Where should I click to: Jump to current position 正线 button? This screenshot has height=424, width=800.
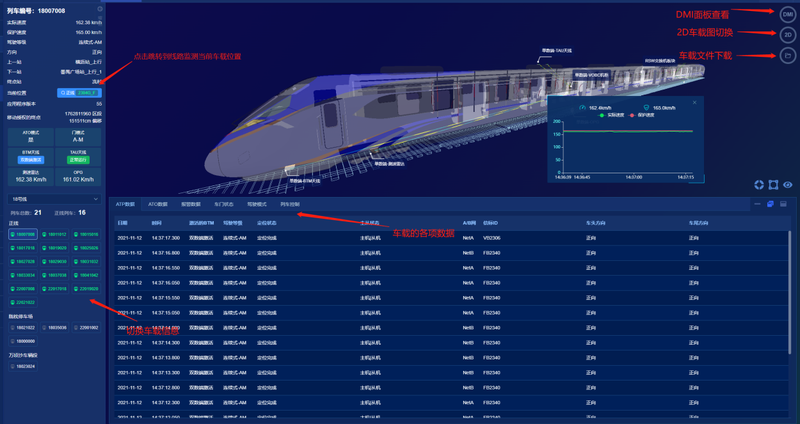point(79,93)
